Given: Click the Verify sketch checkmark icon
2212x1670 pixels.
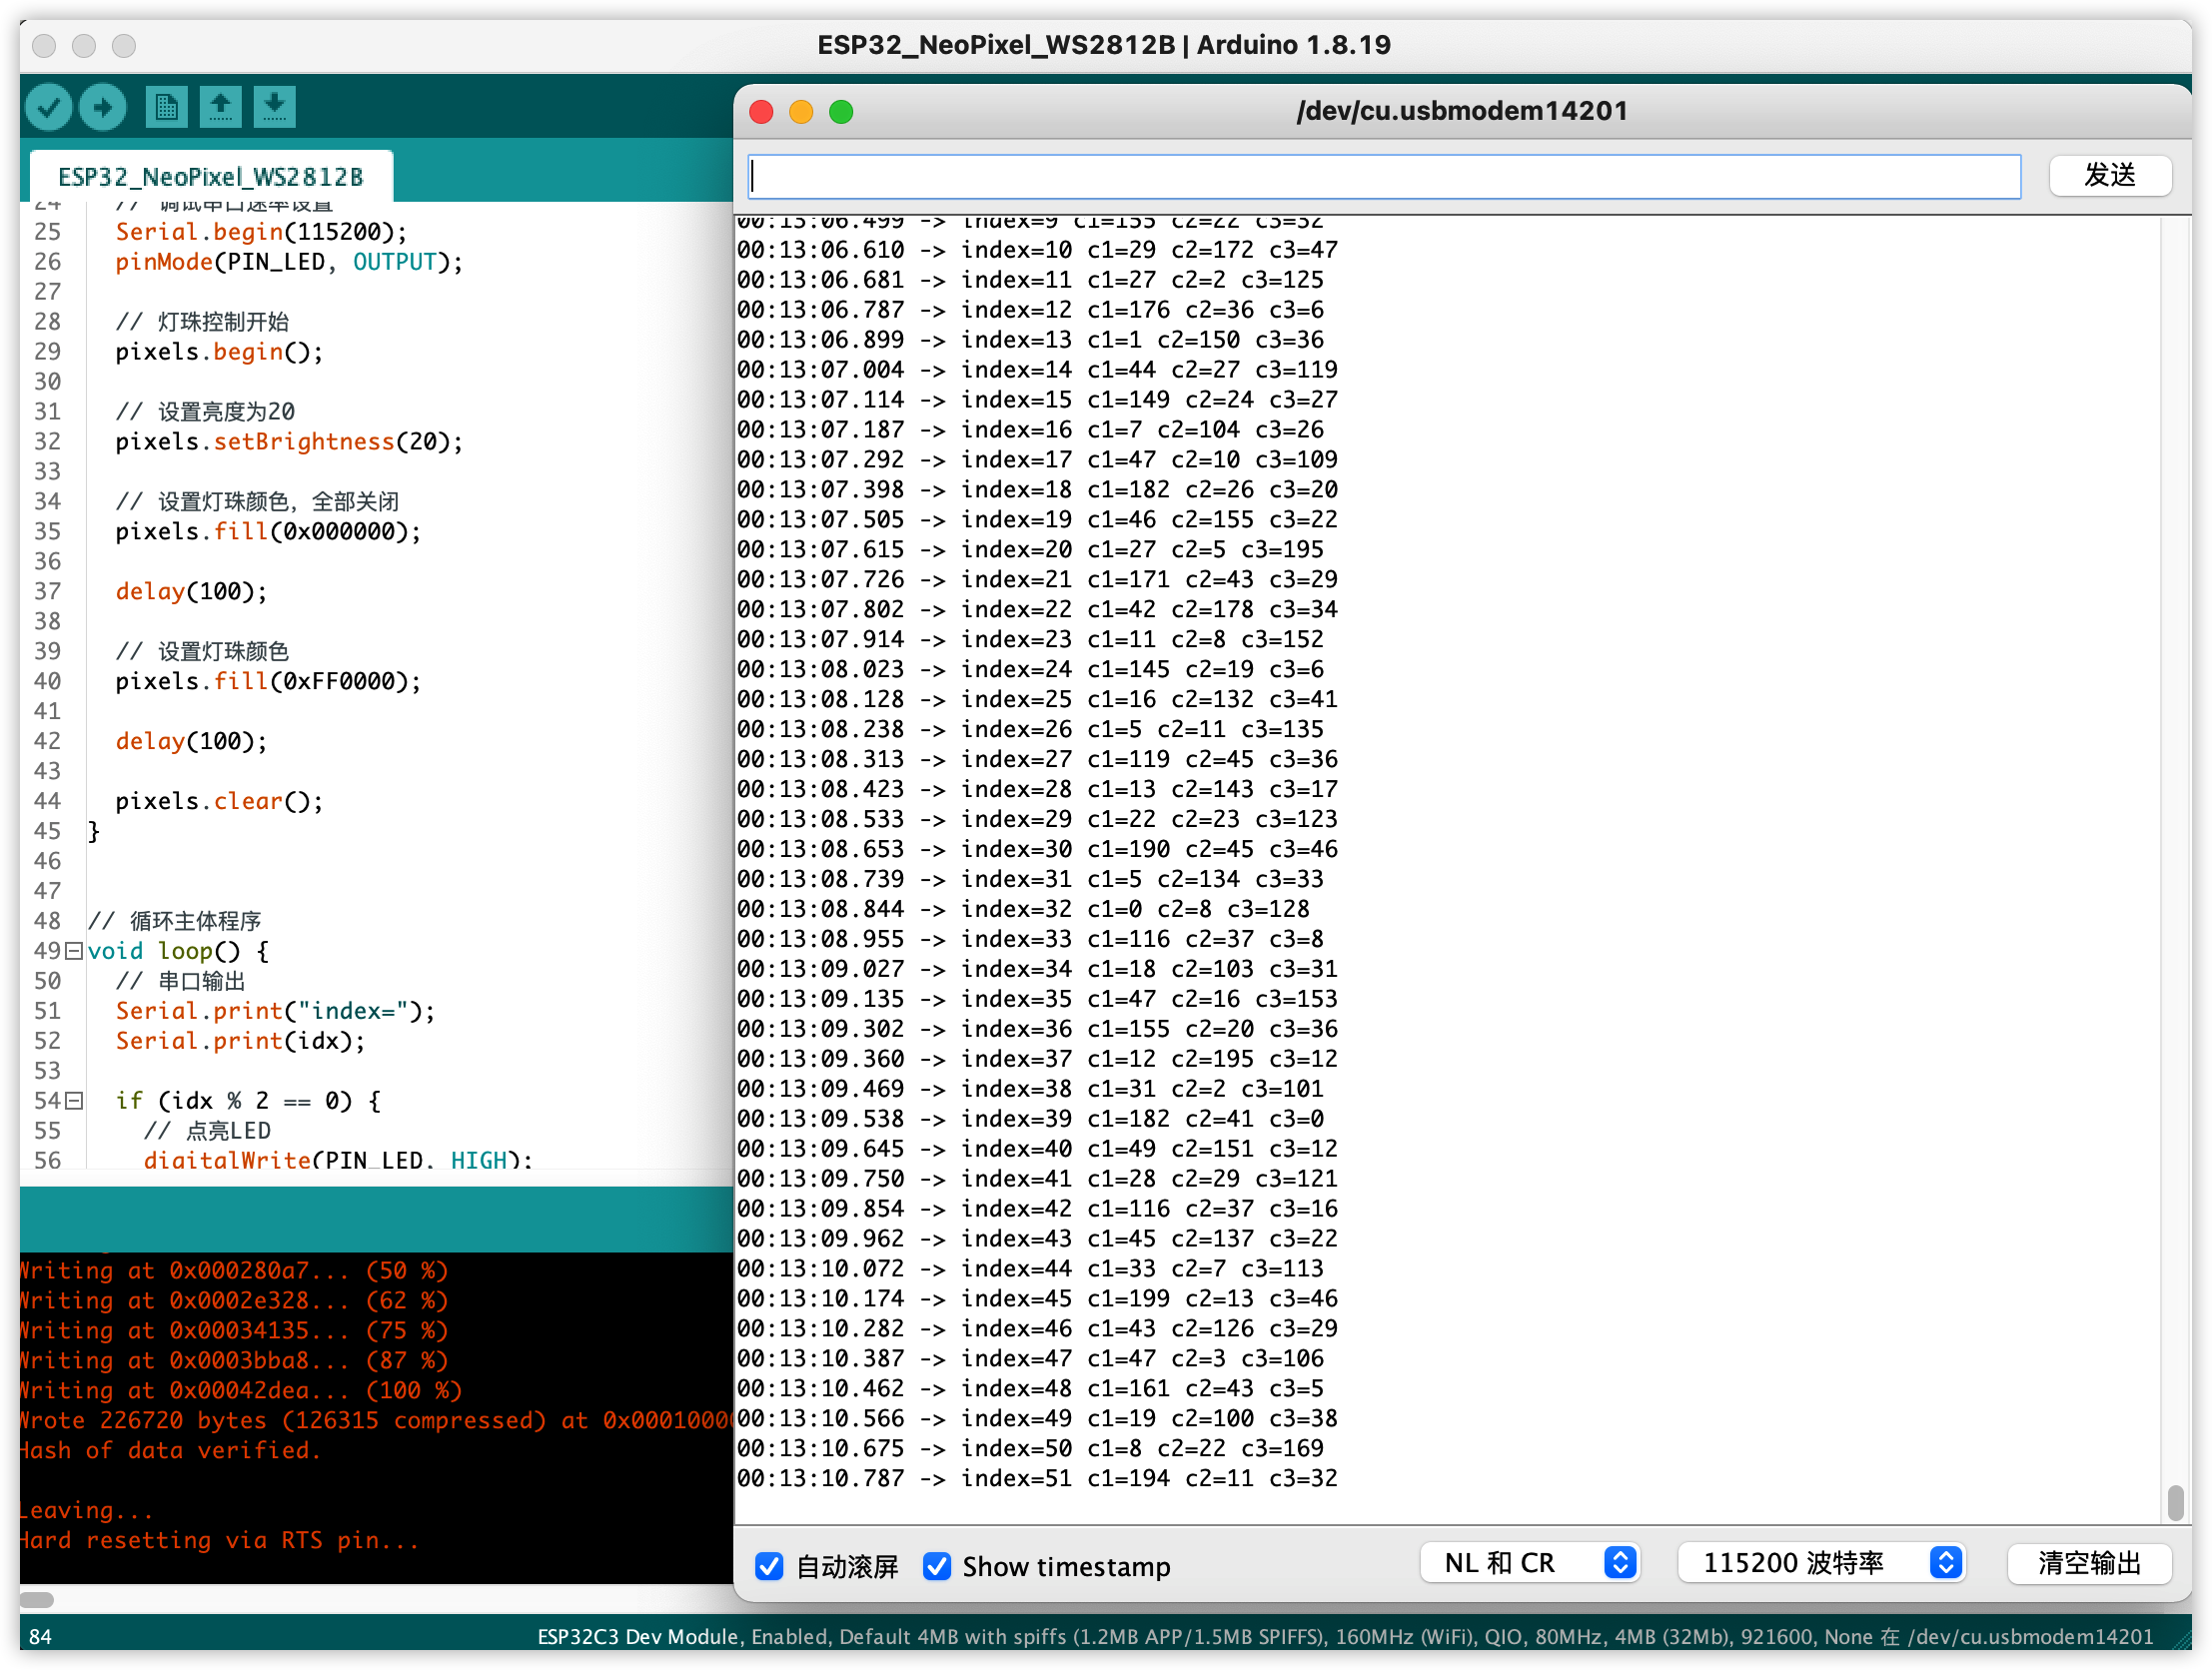Looking at the screenshot, I should [48, 107].
